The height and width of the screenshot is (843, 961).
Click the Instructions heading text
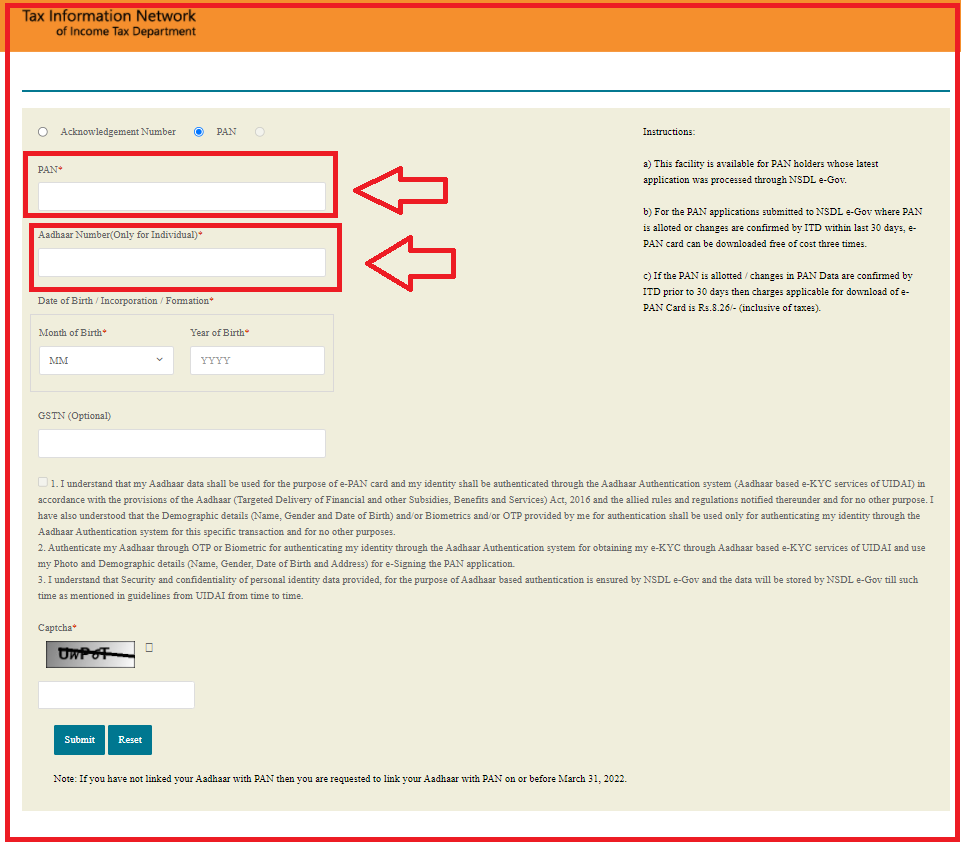tap(668, 132)
